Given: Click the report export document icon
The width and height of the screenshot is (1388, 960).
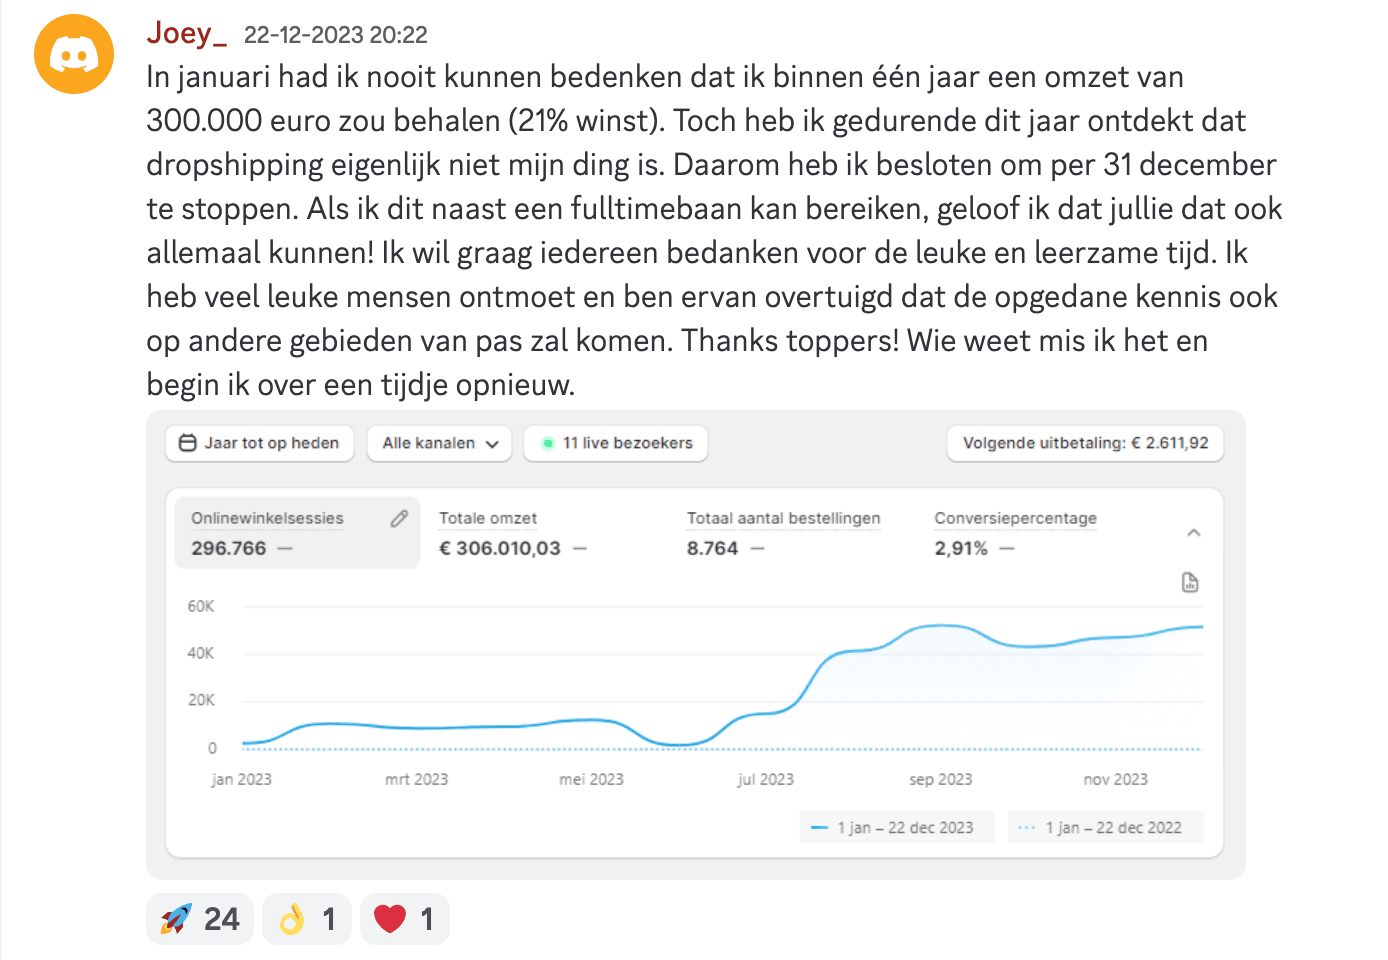Looking at the screenshot, I should click(x=1190, y=583).
